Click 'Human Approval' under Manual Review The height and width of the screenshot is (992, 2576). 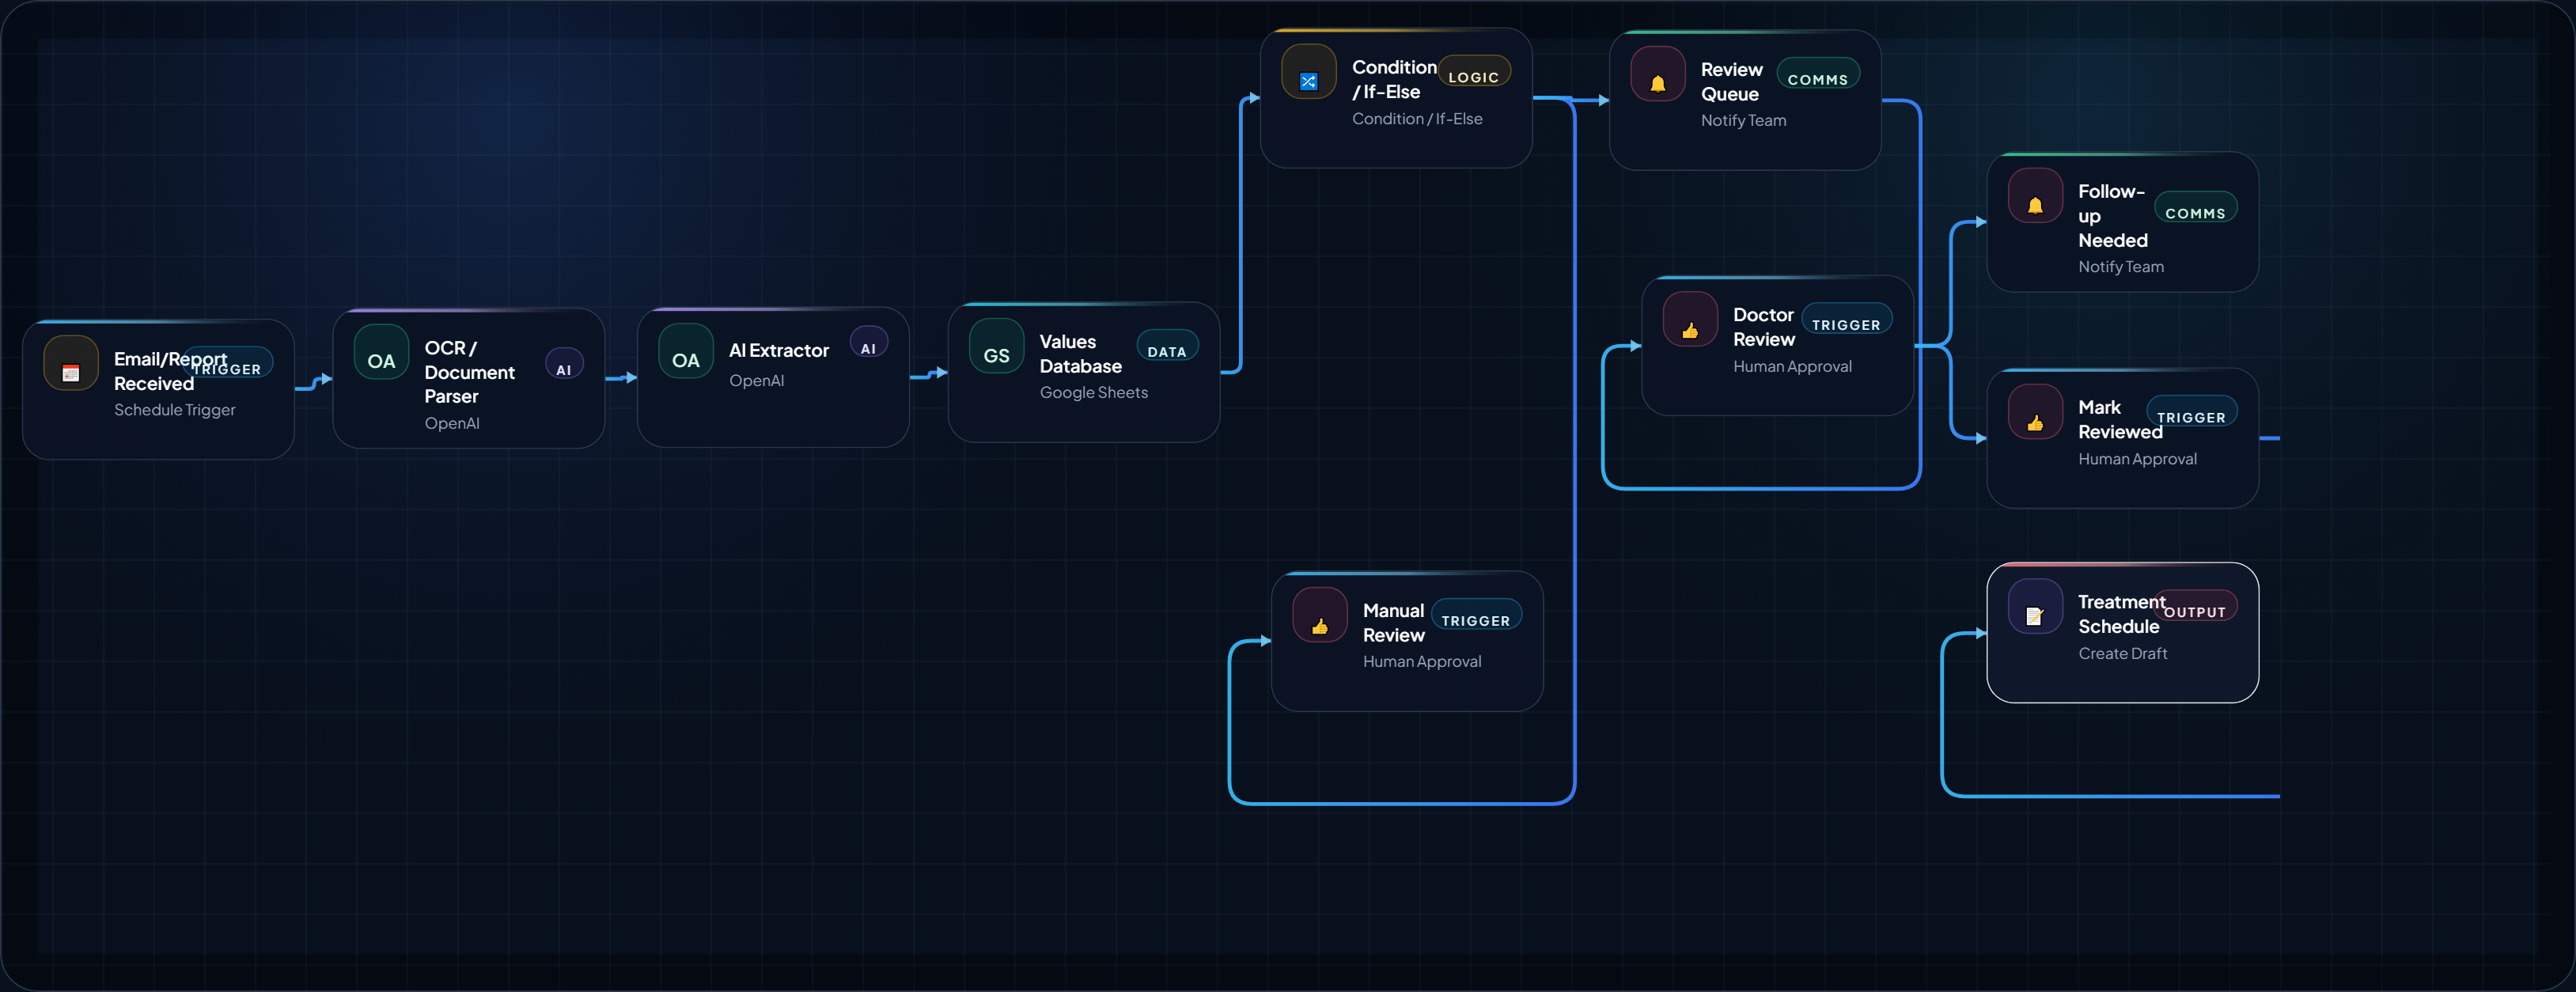click(x=1422, y=662)
